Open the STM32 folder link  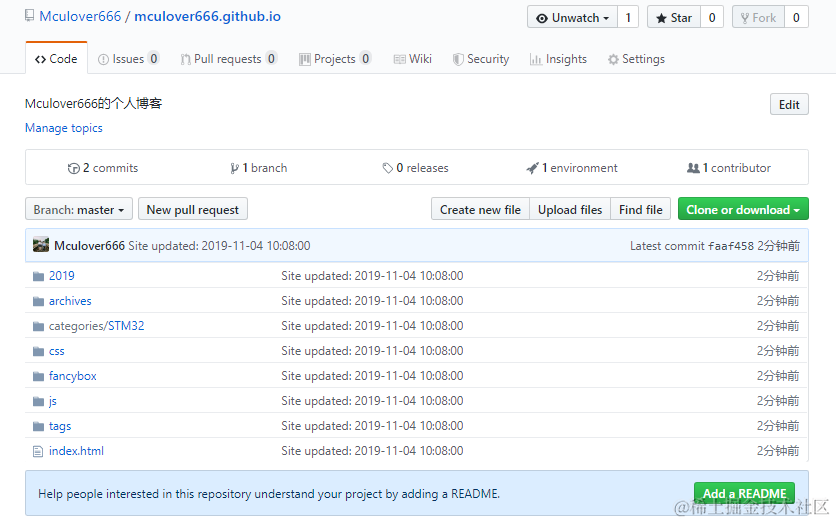[x=126, y=326]
